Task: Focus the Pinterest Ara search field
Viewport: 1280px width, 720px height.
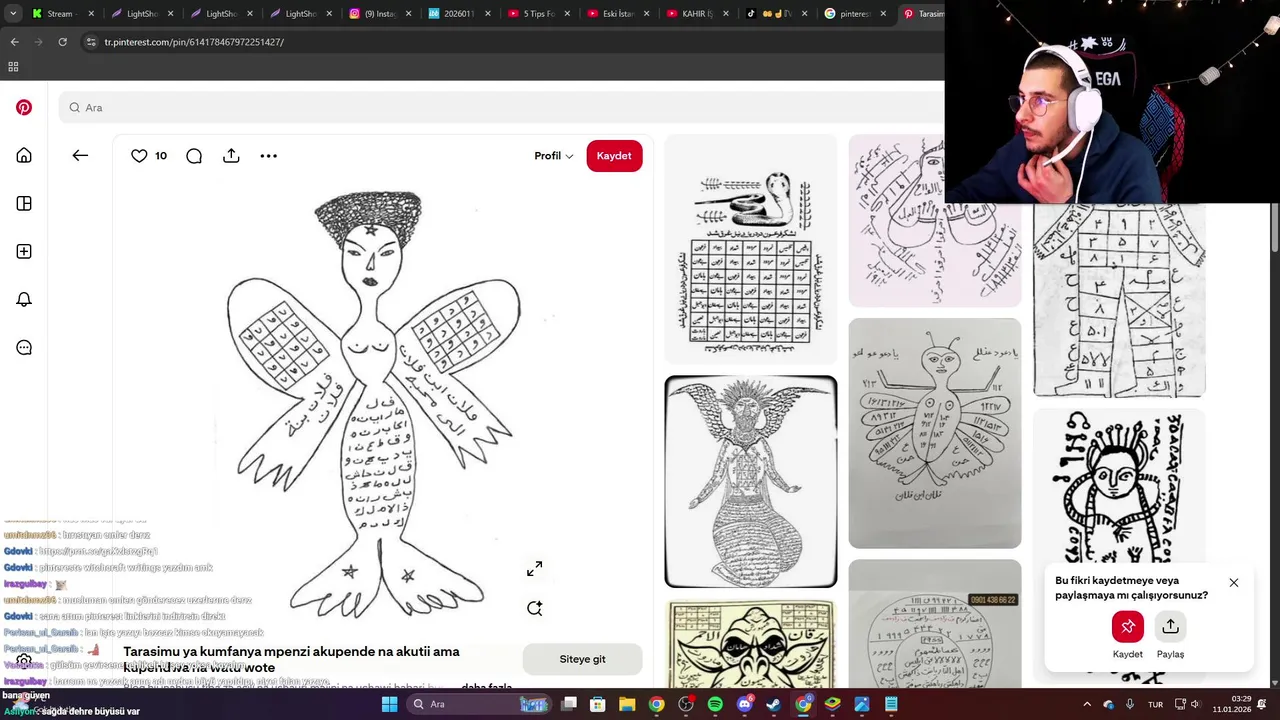Action: [500, 107]
